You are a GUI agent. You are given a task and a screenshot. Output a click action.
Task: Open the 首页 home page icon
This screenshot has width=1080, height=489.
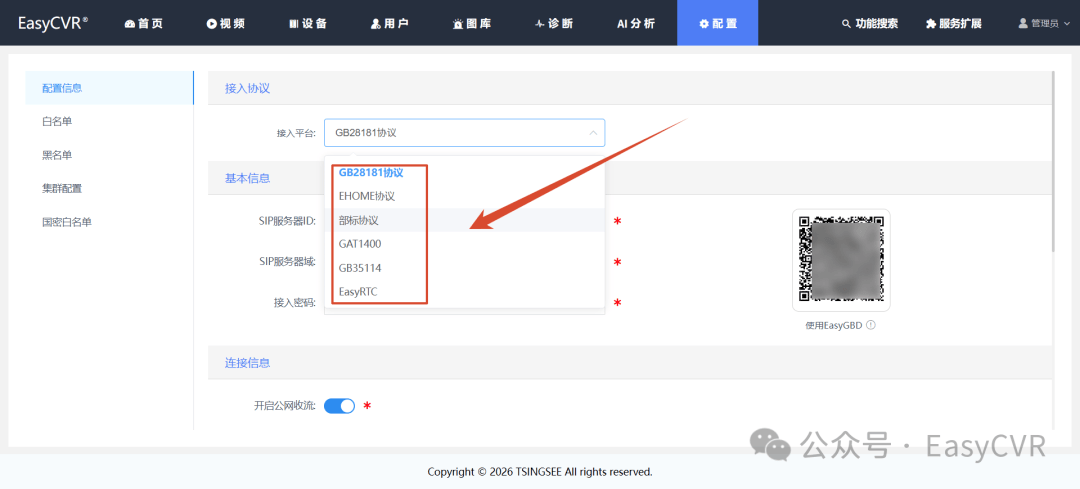(x=130, y=24)
